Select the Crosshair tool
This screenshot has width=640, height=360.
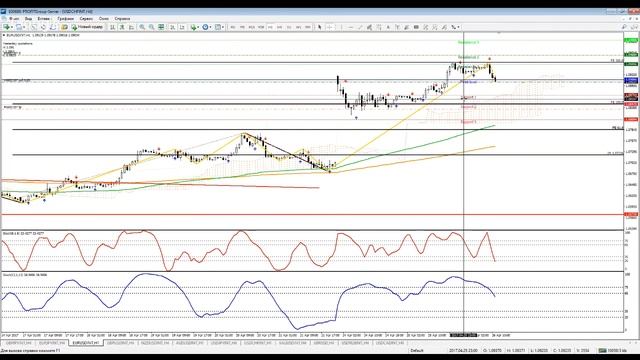330,27
